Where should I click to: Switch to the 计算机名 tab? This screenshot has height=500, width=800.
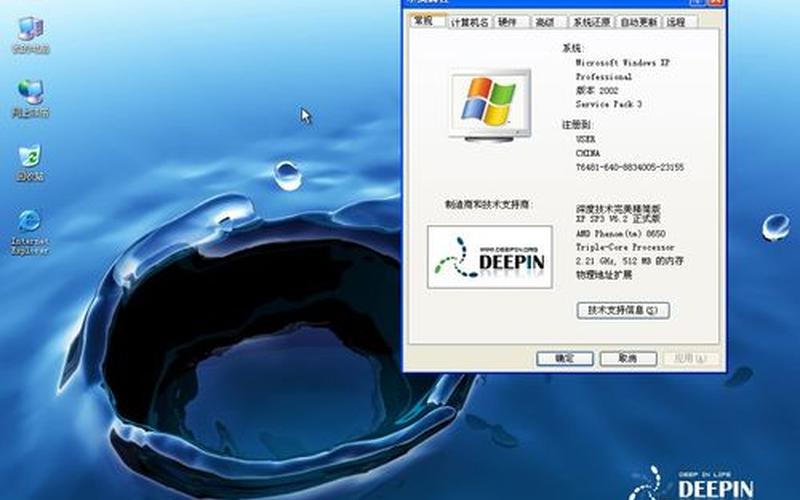click(469, 22)
